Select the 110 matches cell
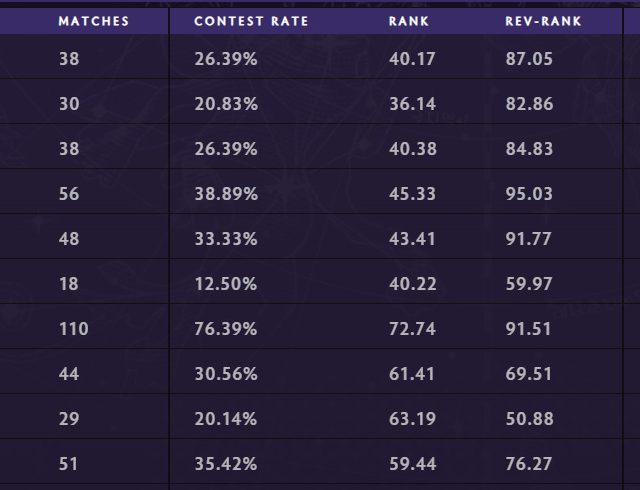The image size is (640, 490). pos(73,329)
